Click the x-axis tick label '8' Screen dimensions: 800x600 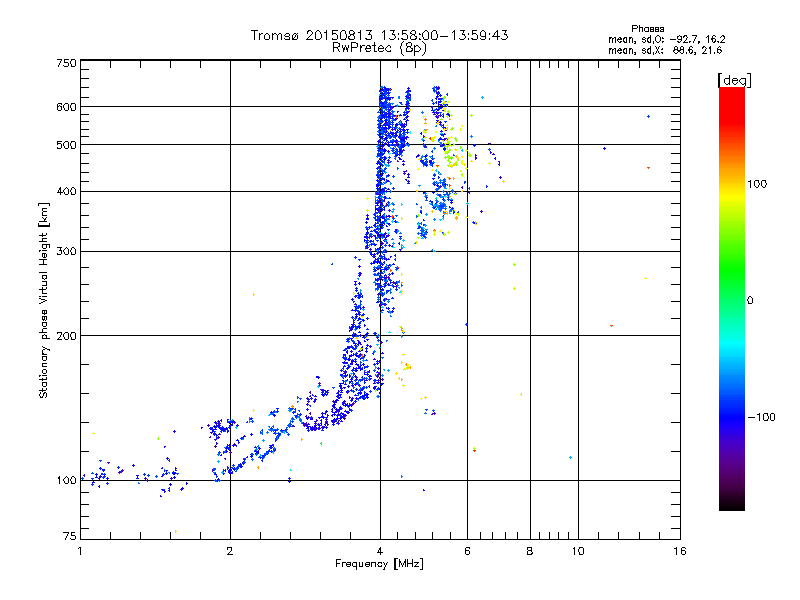530,551
